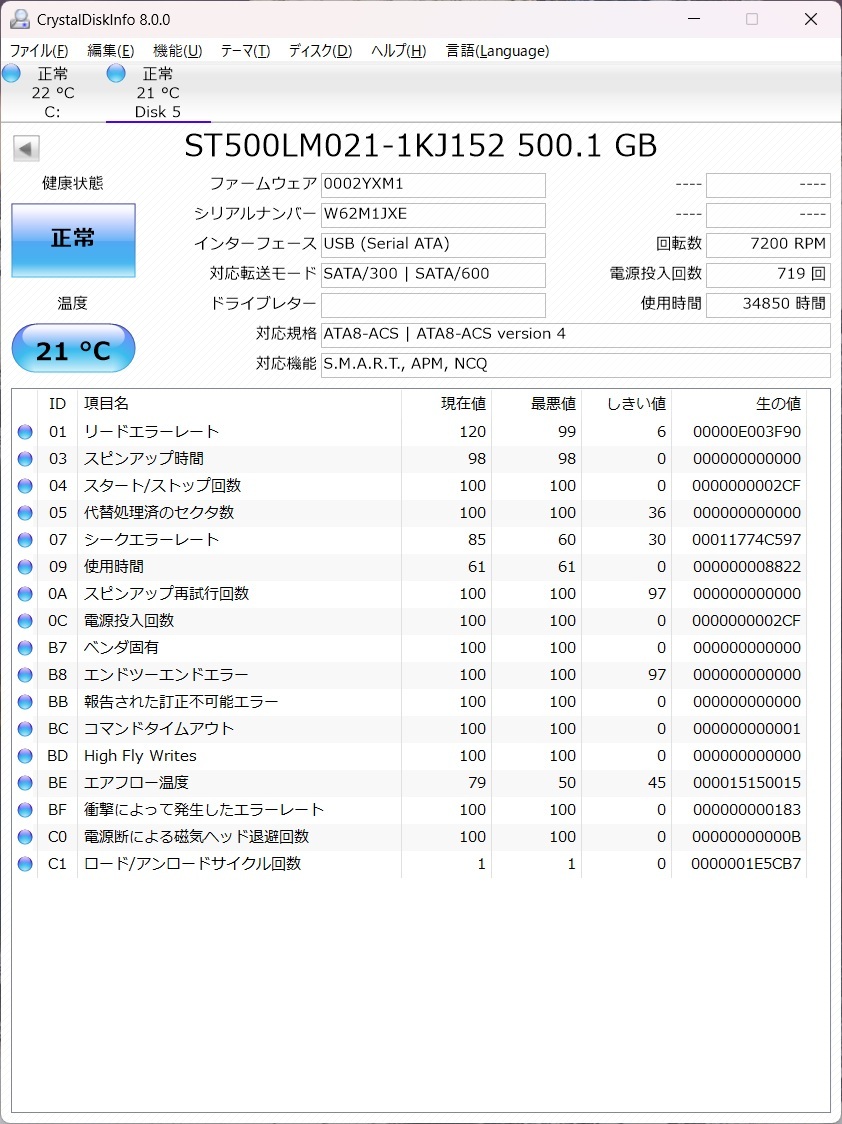The height and width of the screenshot is (1124, 842).
Task: Click the 項目名 column header
Action: tap(239, 404)
